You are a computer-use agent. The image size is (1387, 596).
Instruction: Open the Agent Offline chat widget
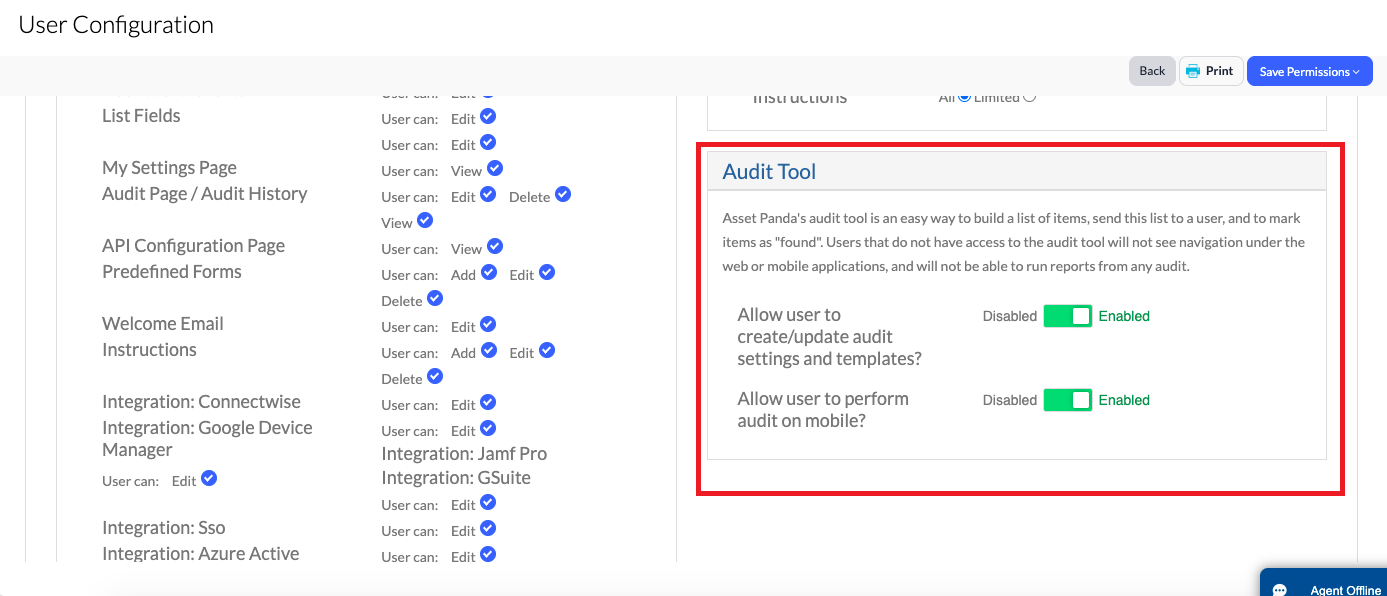click(x=1323, y=583)
